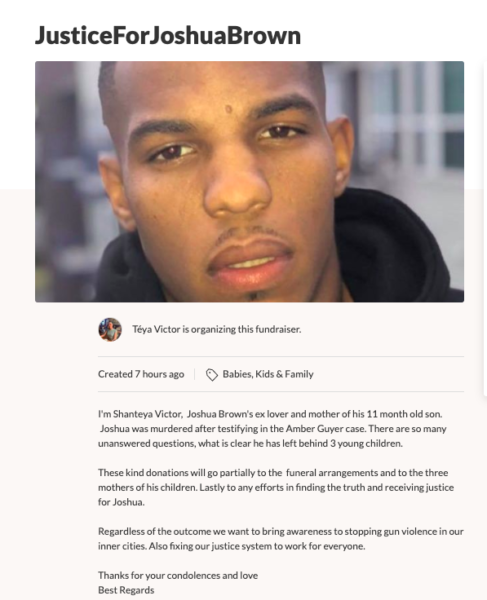Viewport: 487px width, 600px height.
Task: Click the line beginning Regardless of the outcome
Action: coord(281,532)
